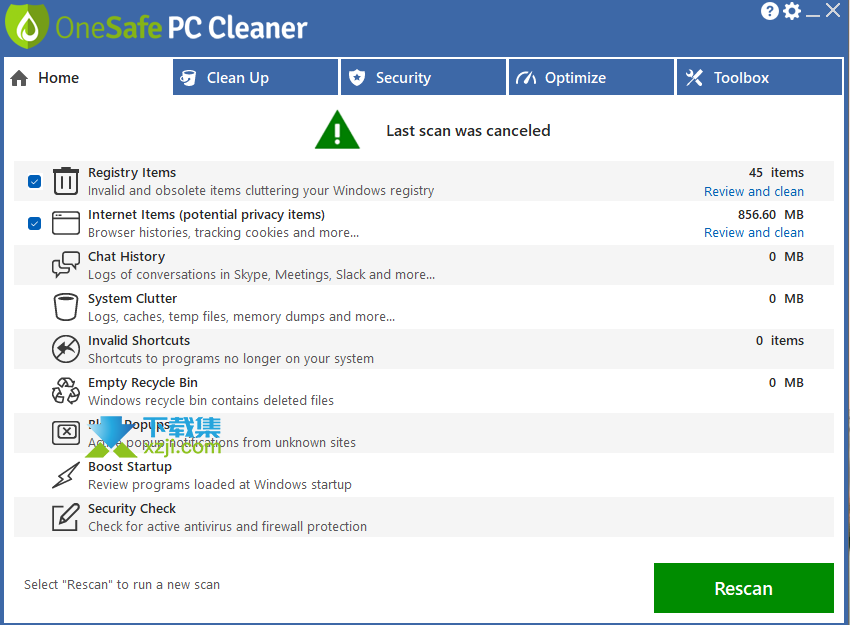850x625 pixels.
Task: Click "Logs of conversations in Skype" description
Action: tap(261, 275)
